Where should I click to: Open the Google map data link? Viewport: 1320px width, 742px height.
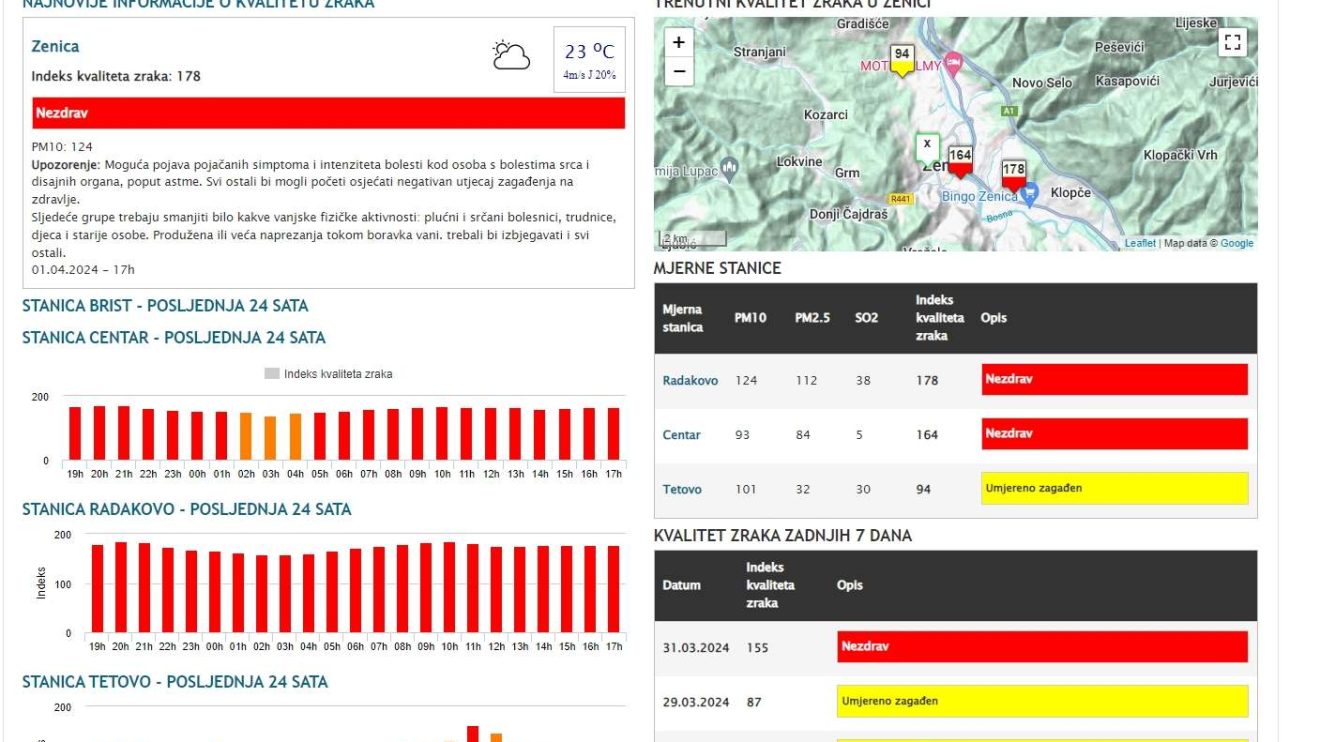[1236, 243]
